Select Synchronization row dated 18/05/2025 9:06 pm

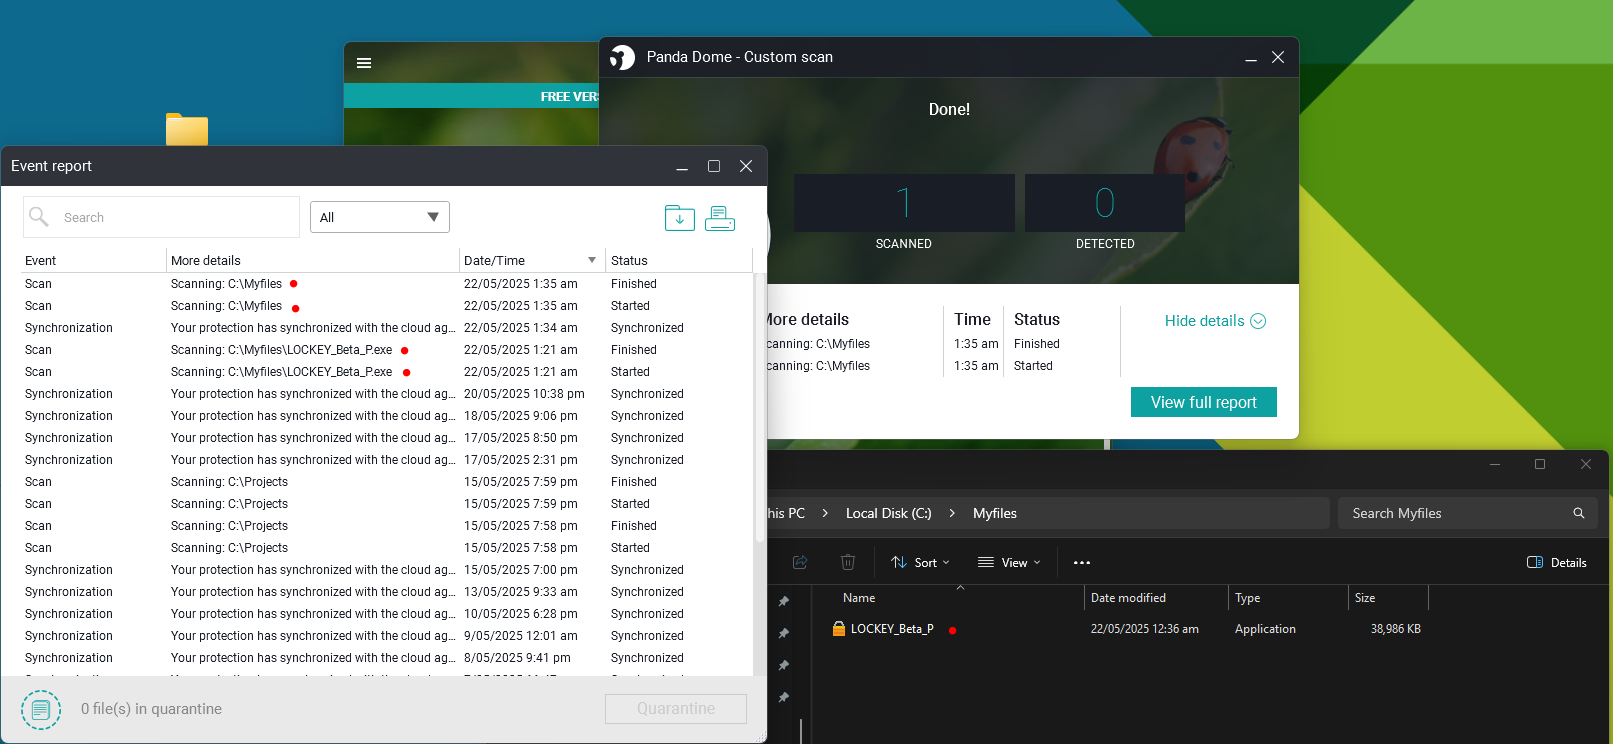tap(387, 416)
